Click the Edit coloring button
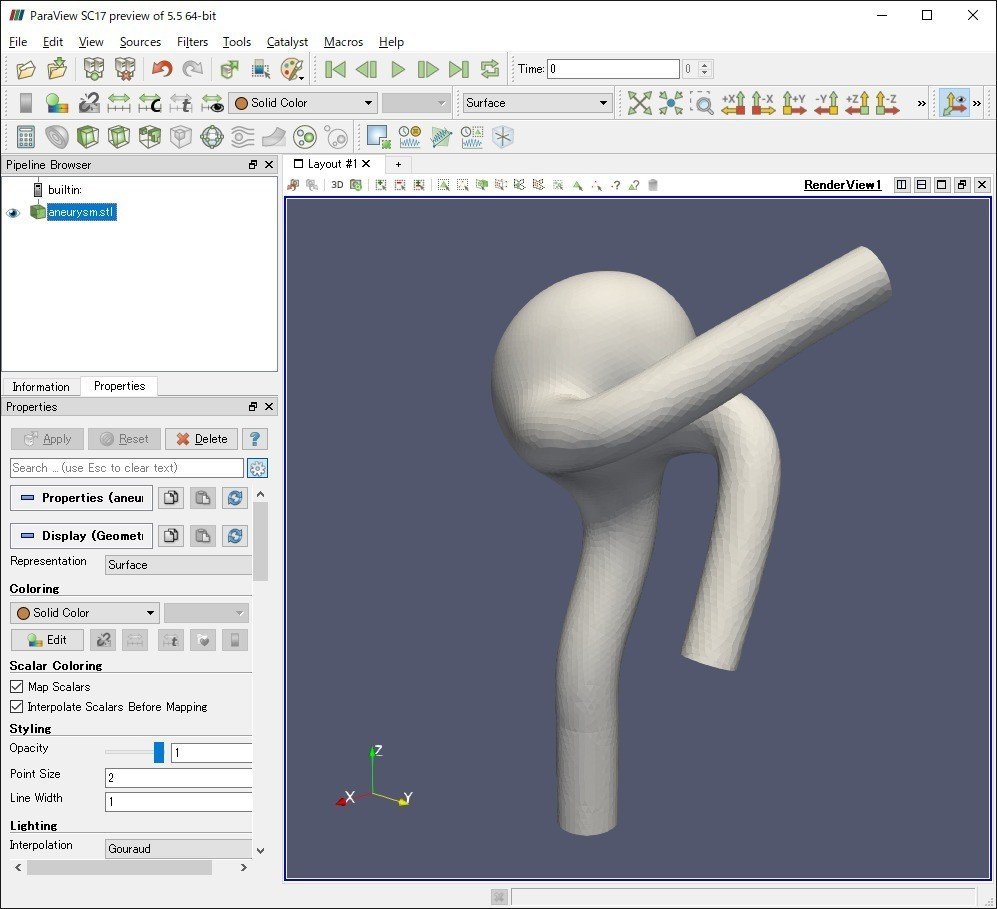Screen dimensions: 997x909 pyautogui.click(x=46, y=640)
